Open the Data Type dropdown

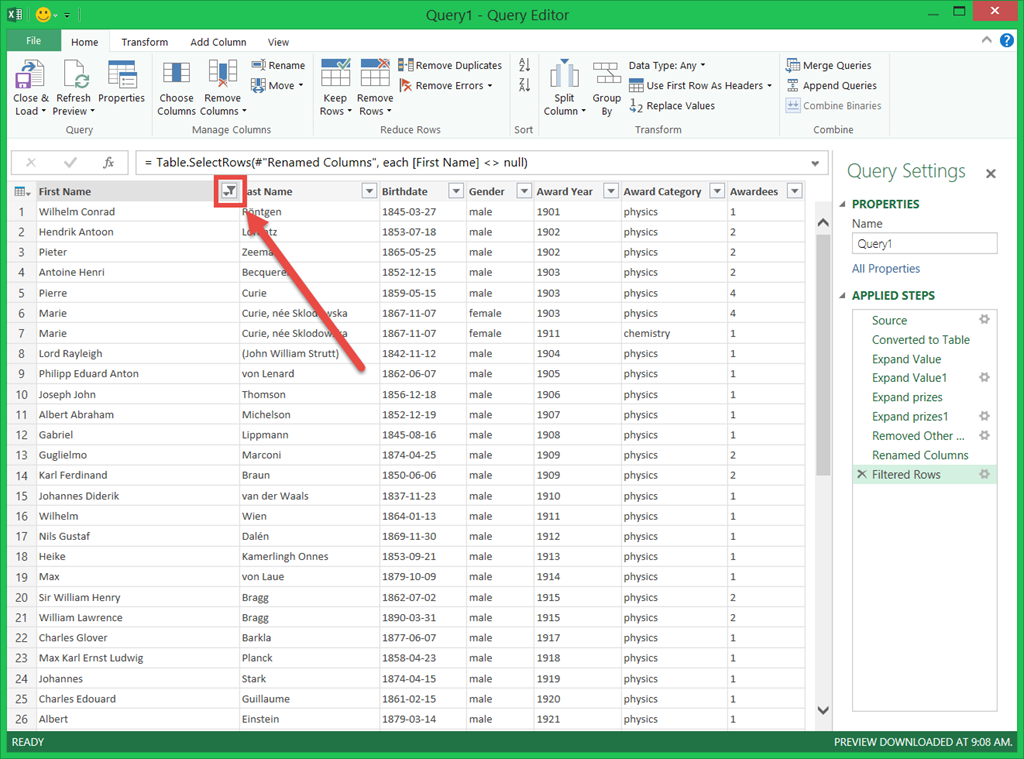[666, 66]
